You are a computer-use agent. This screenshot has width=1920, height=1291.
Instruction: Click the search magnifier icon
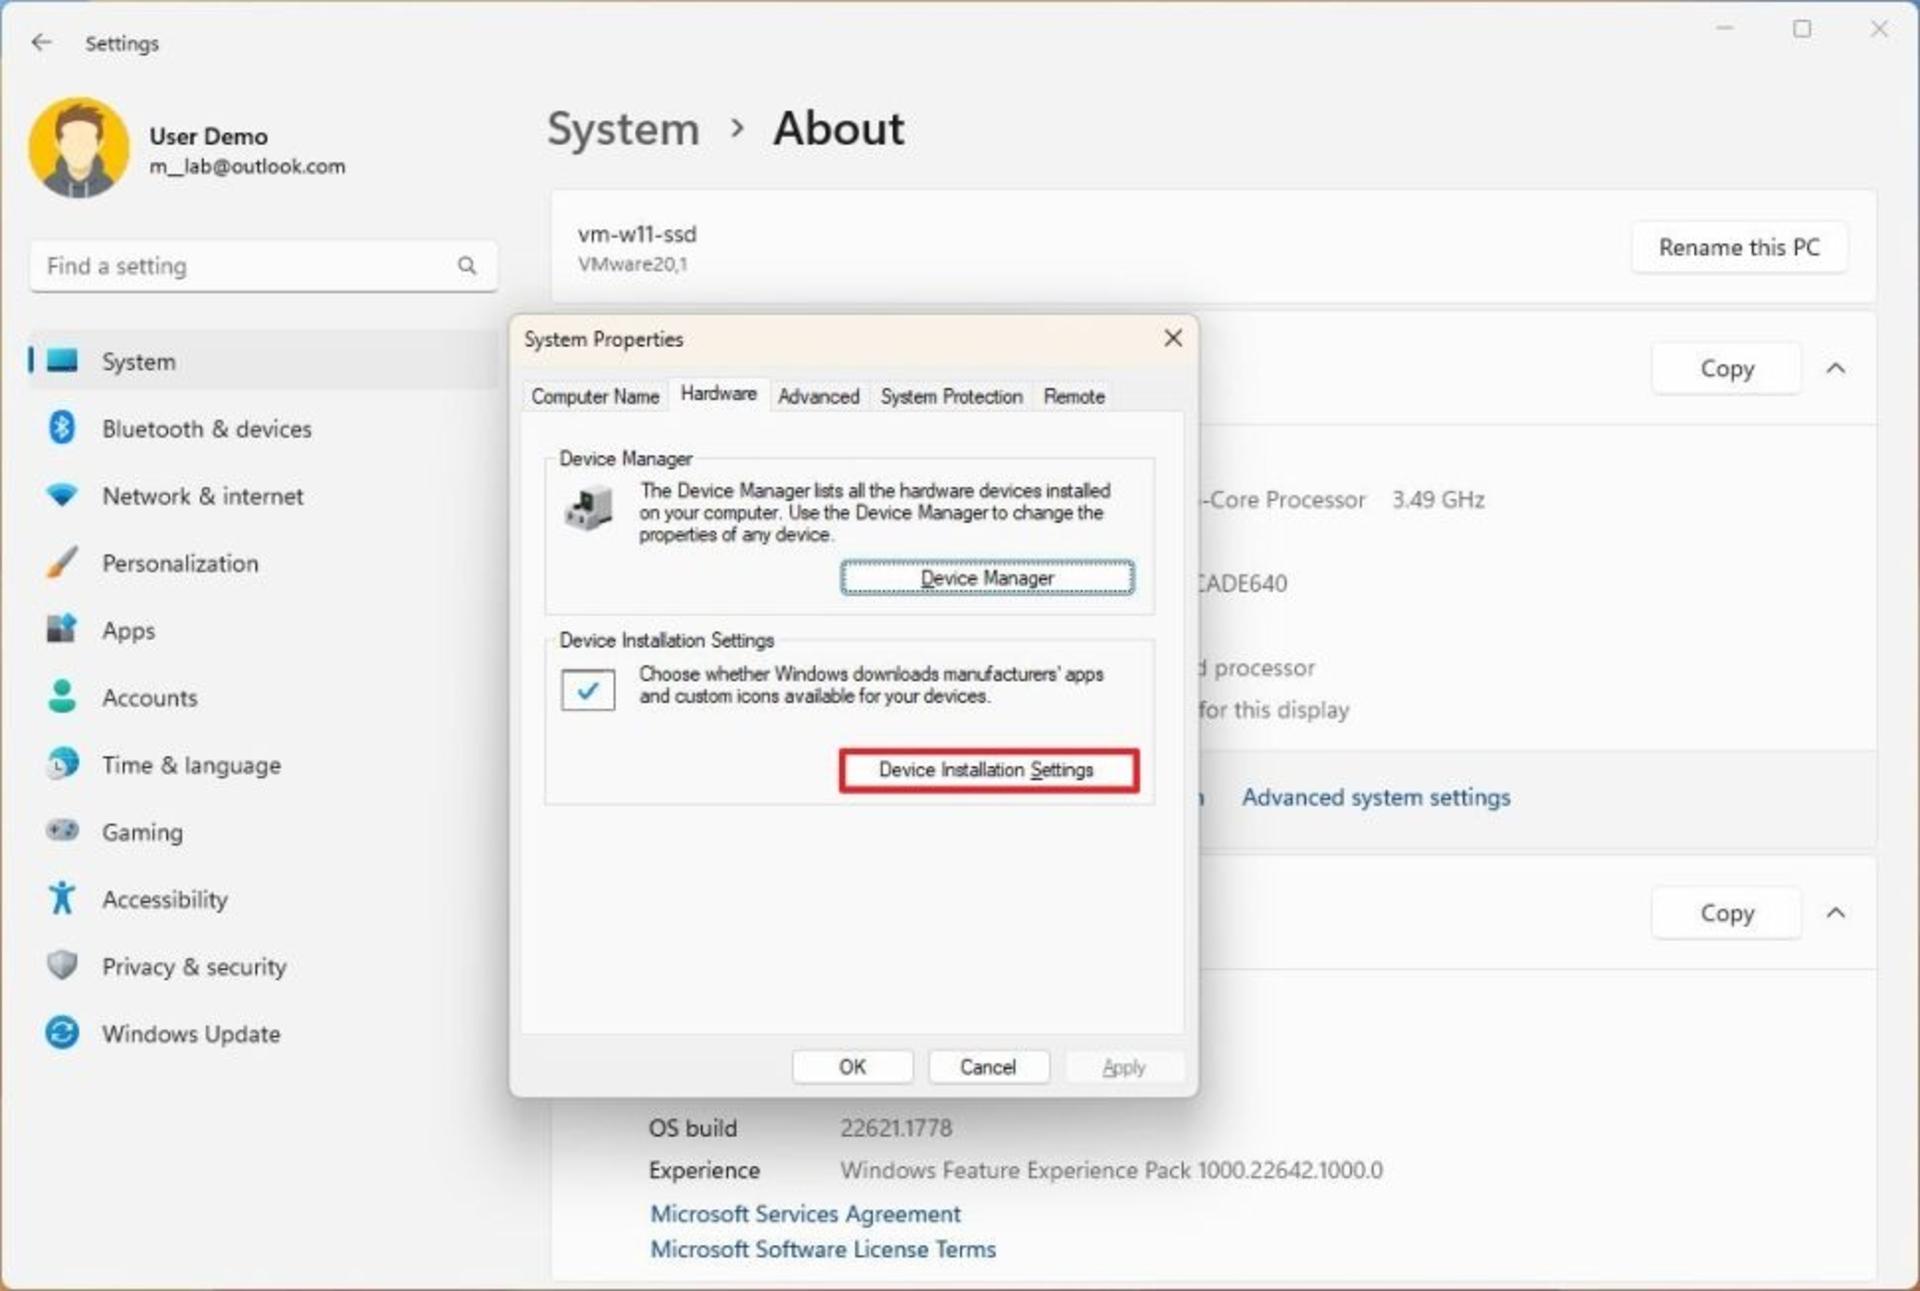coord(467,266)
